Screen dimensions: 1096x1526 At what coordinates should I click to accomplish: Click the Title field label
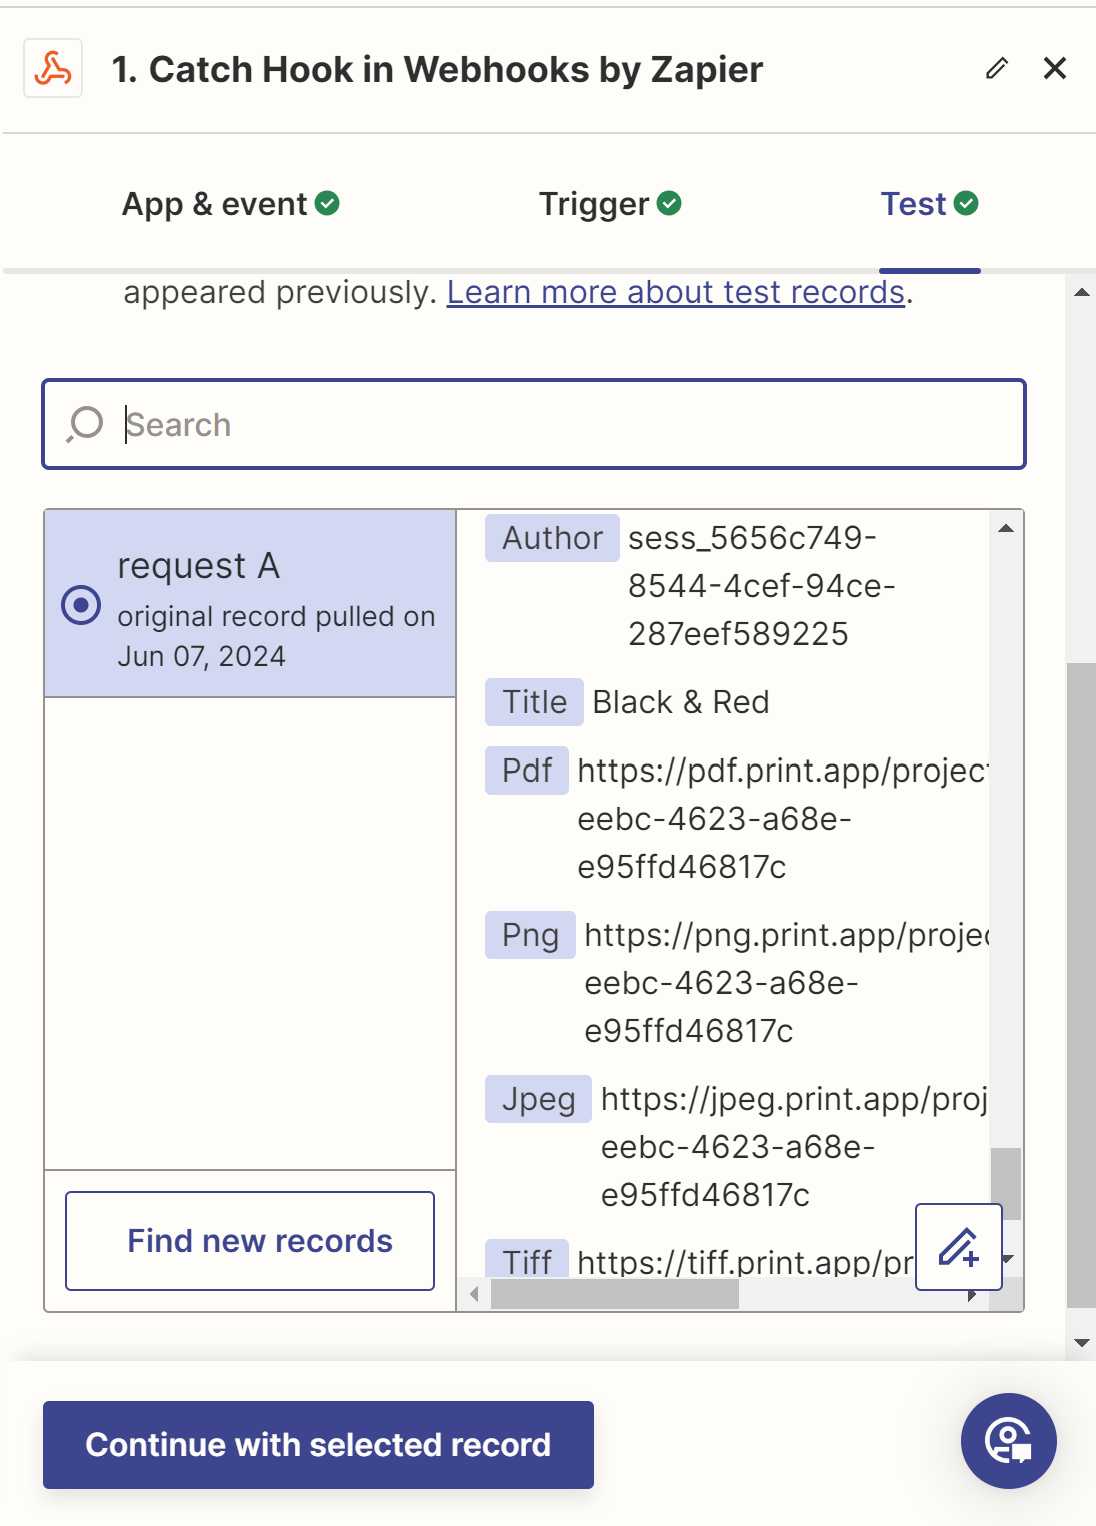pyautogui.click(x=534, y=702)
